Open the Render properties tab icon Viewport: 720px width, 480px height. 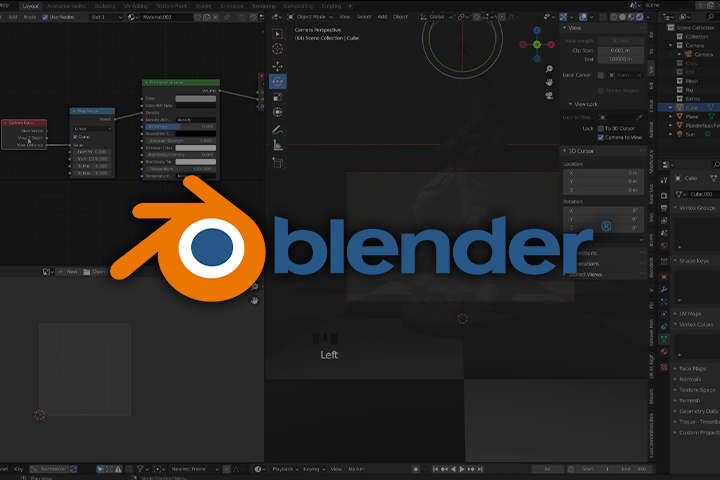point(664,196)
